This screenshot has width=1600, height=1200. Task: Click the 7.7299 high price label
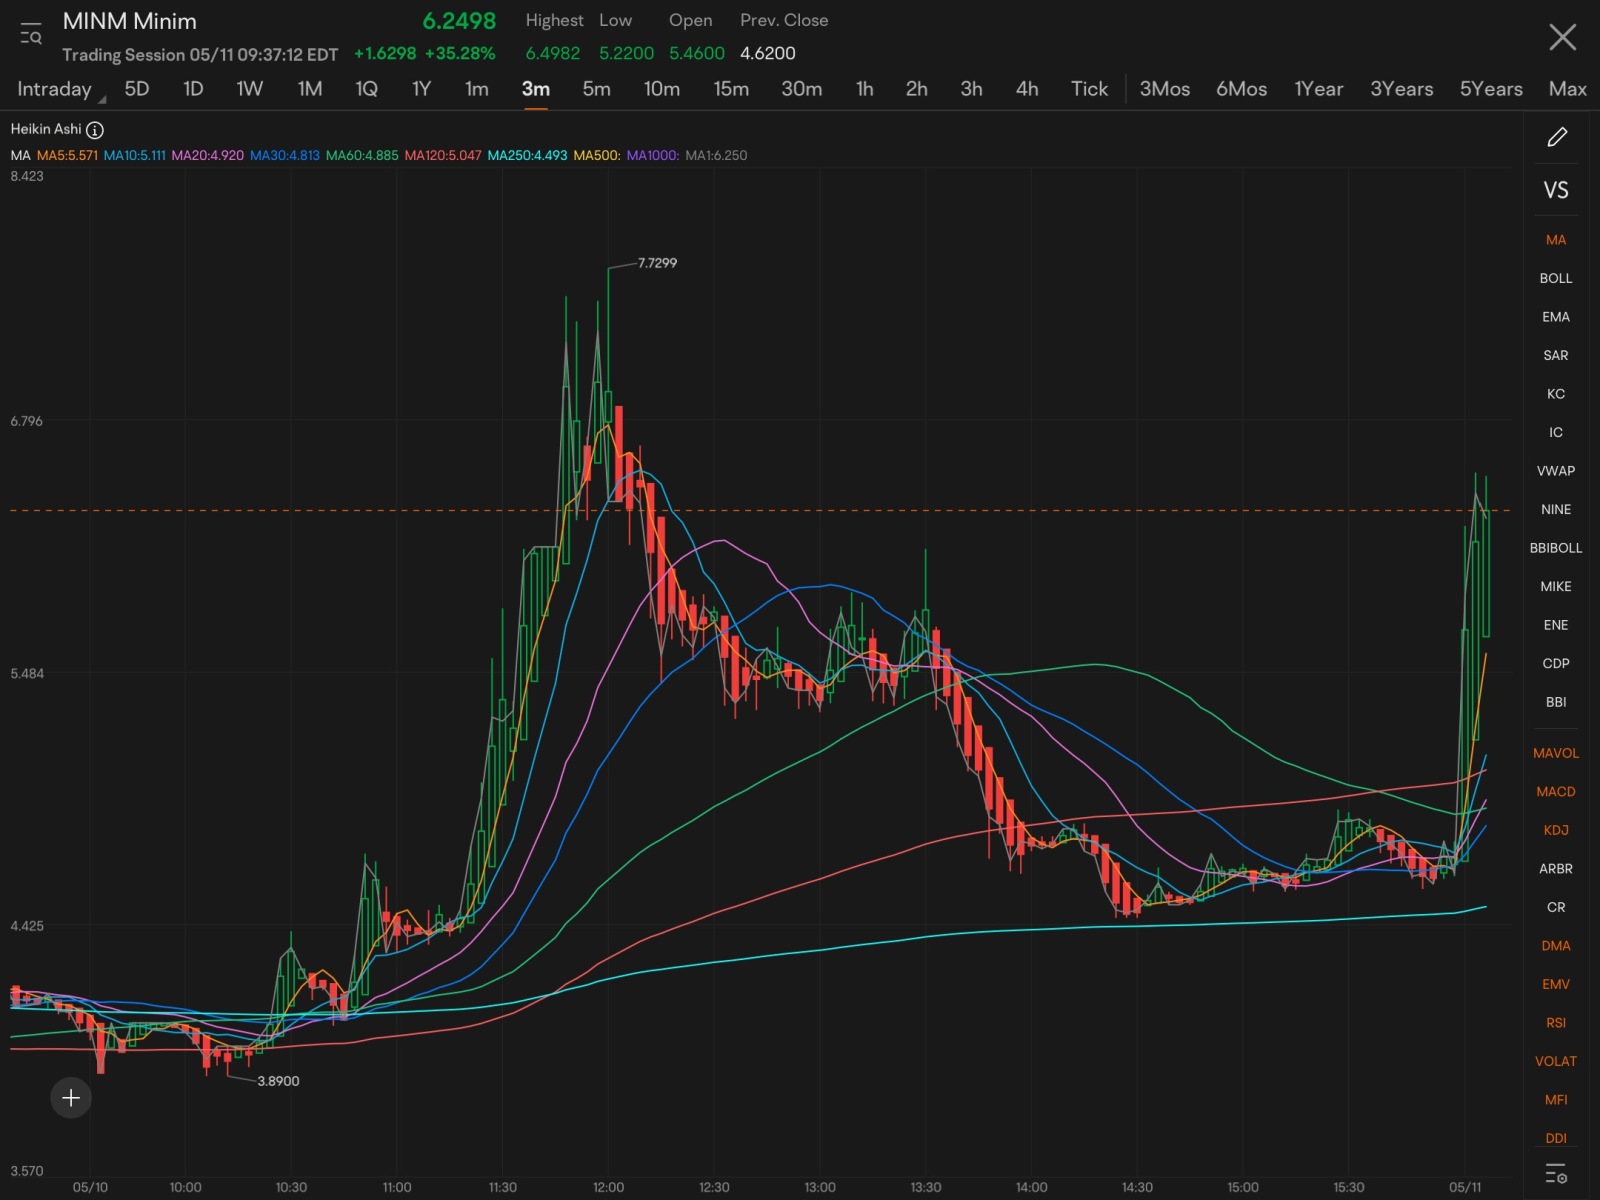tap(657, 263)
